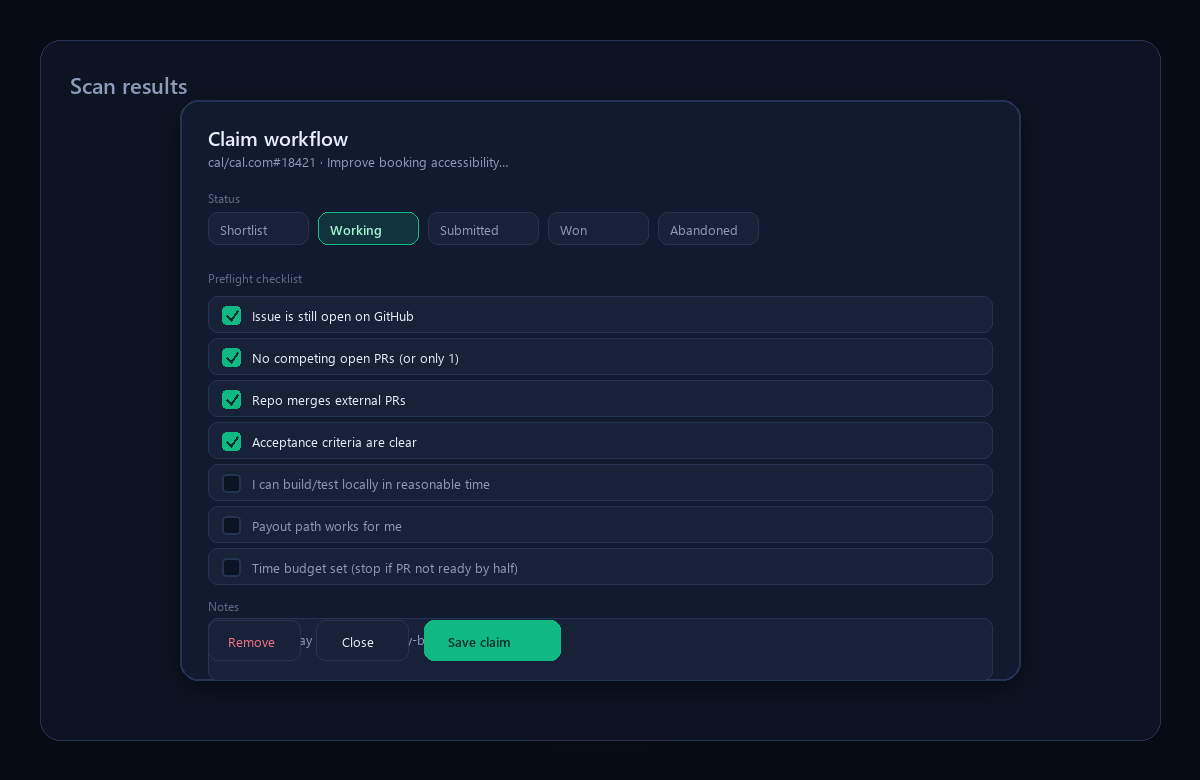The width and height of the screenshot is (1200, 780).
Task: Choose the Abandoned status
Action: coord(708,229)
